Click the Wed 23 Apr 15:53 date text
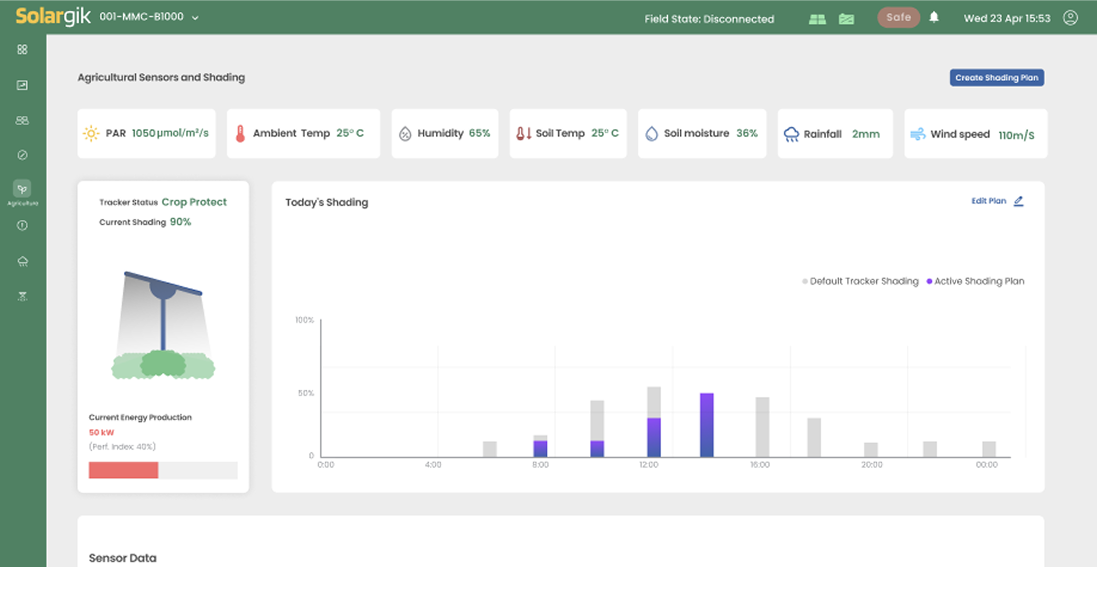 1007,18
